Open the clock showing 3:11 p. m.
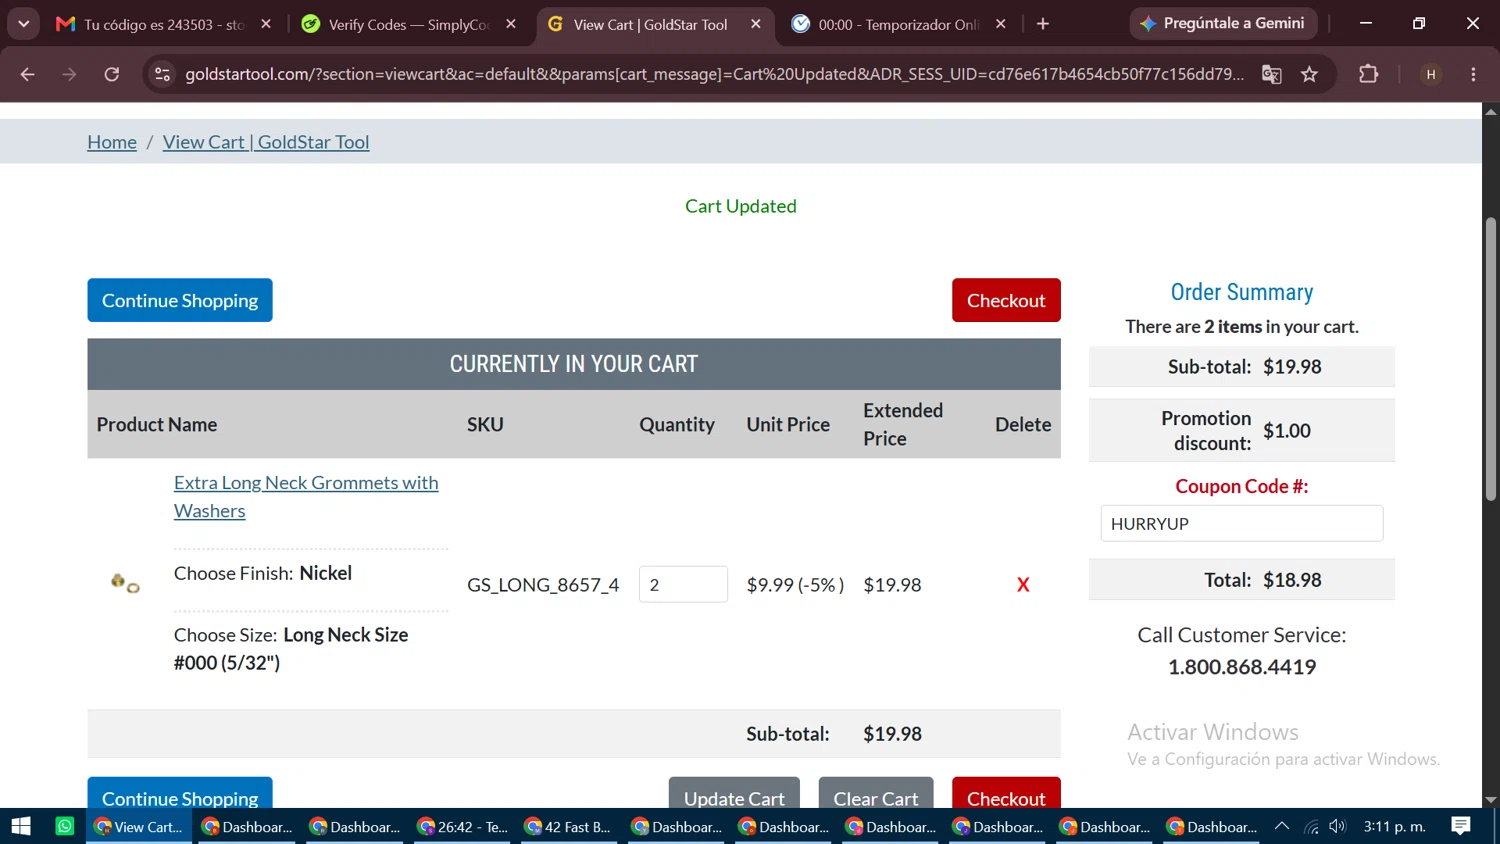 (1395, 826)
